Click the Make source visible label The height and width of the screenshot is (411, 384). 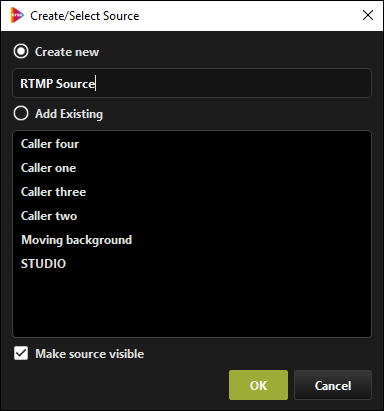(x=90, y=354)
